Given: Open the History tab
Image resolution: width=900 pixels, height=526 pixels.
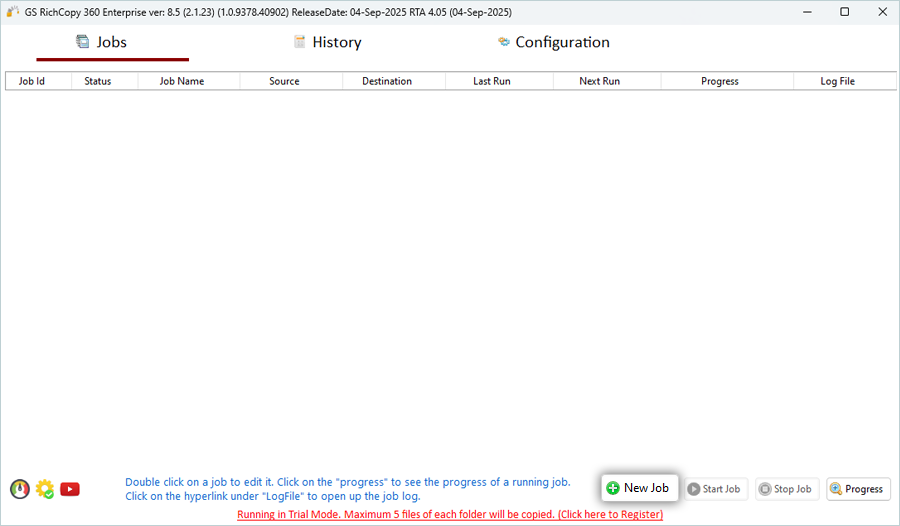Looking at the screenshot, I should (x=327, y=42).
